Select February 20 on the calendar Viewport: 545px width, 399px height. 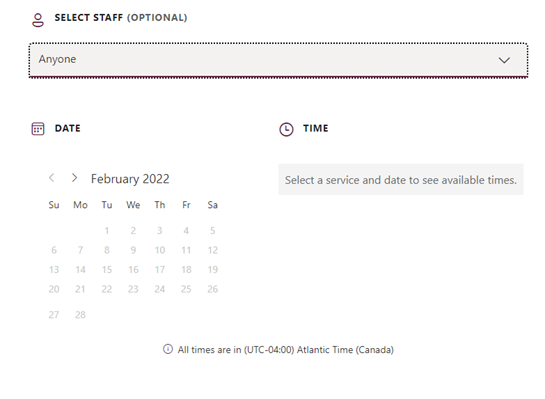tap(54, 289)
